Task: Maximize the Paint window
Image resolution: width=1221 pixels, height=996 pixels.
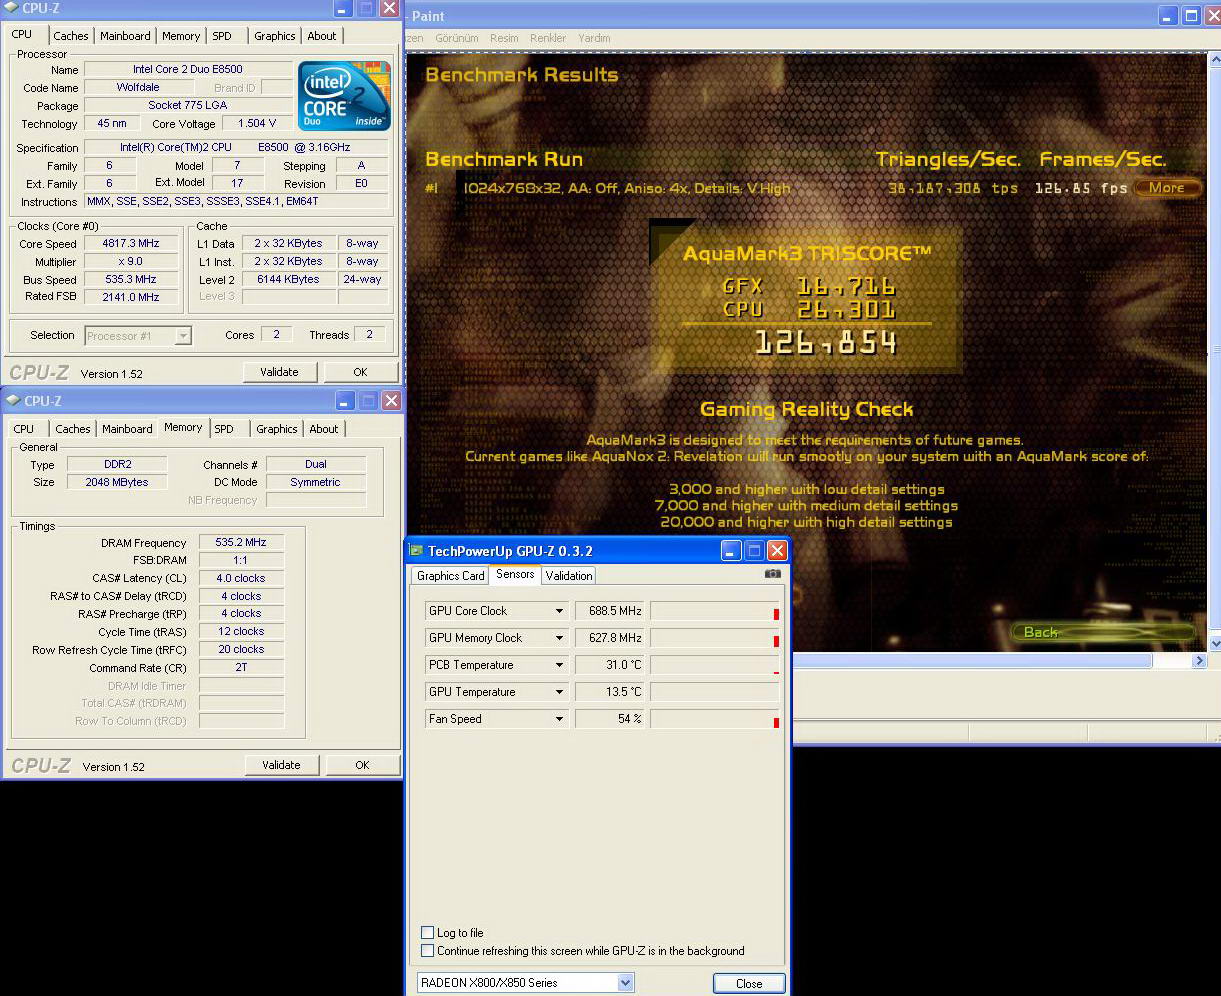Action: pyautogui.click(x=1191, y=16)
